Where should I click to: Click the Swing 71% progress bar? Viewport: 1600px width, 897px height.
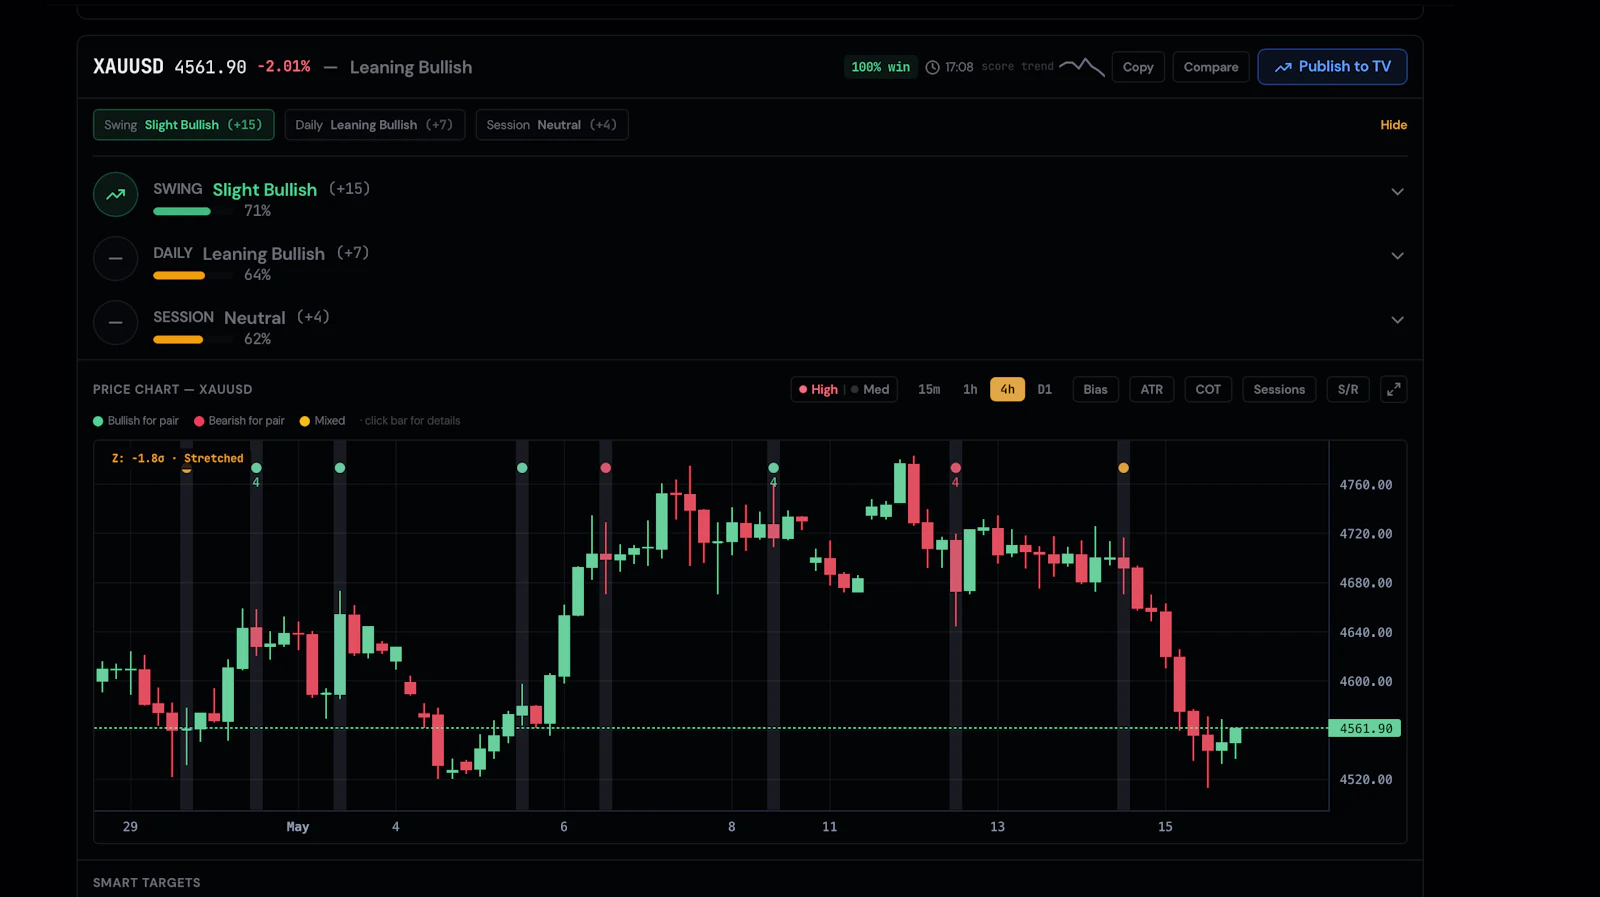(193, 211)
